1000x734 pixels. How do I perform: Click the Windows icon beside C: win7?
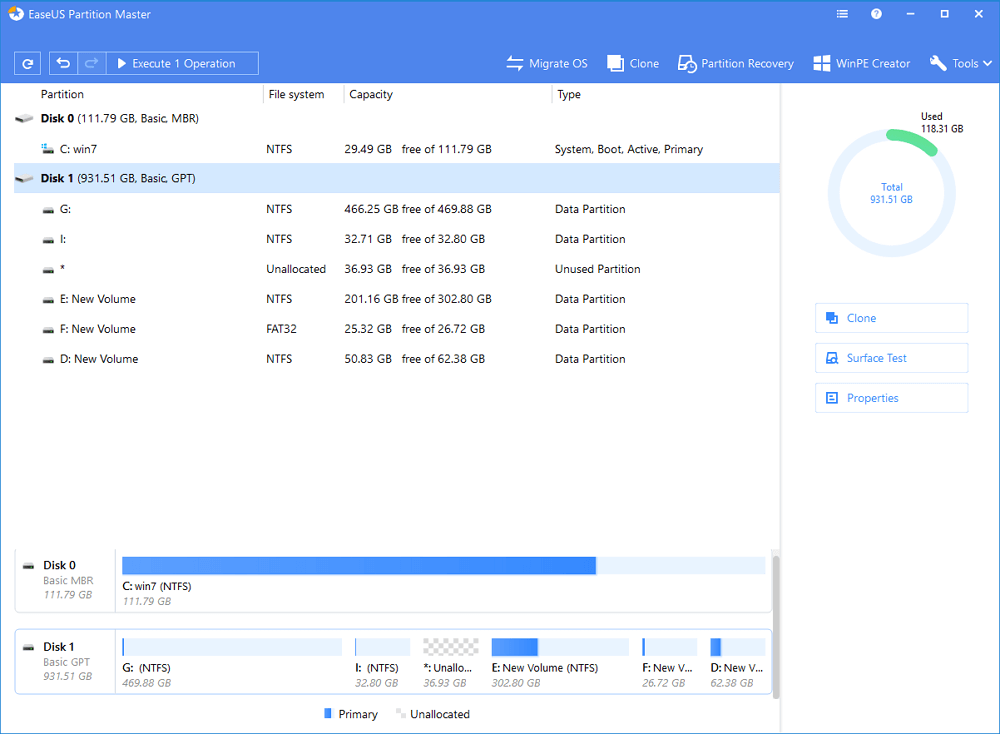tap(47, 149)
